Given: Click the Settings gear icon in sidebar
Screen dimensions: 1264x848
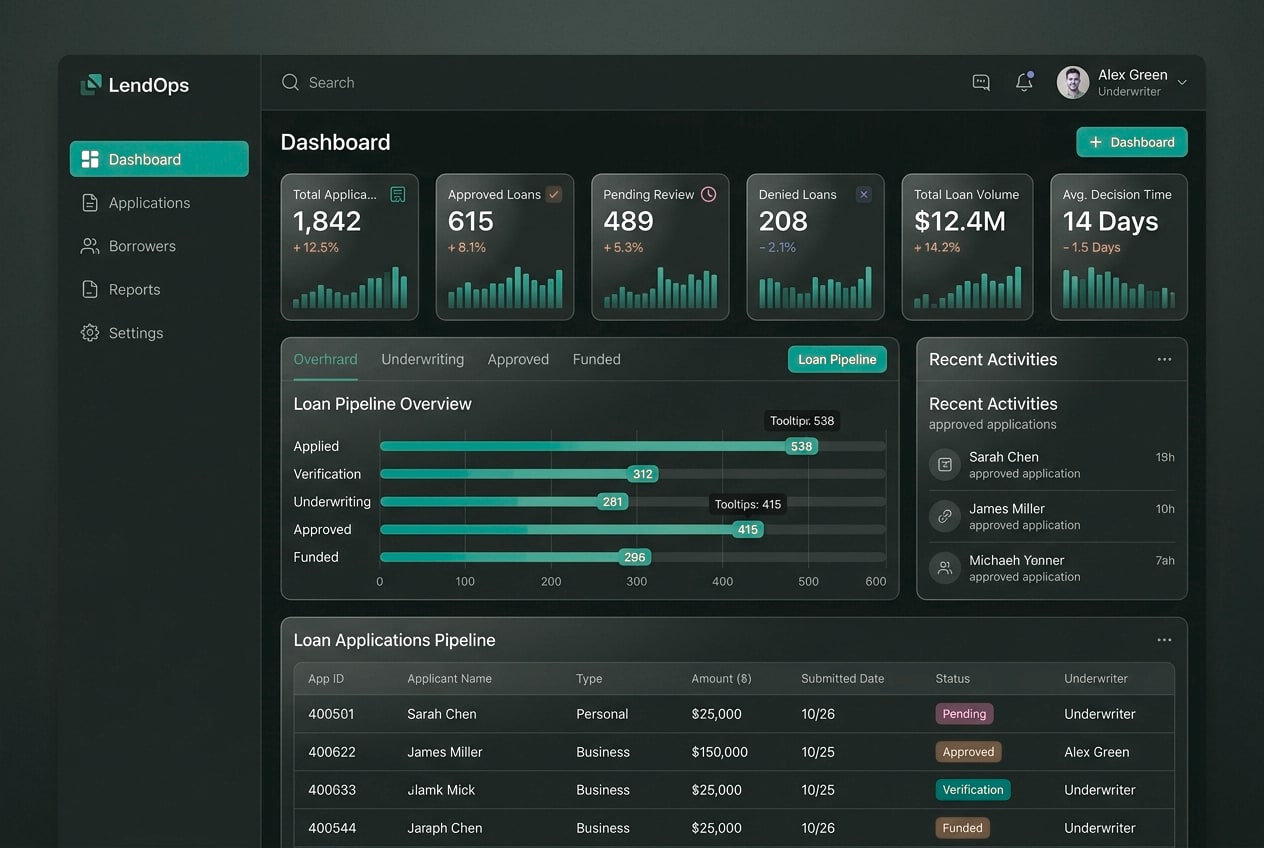Looking at the screenshot, I should (x=90, y=333).
